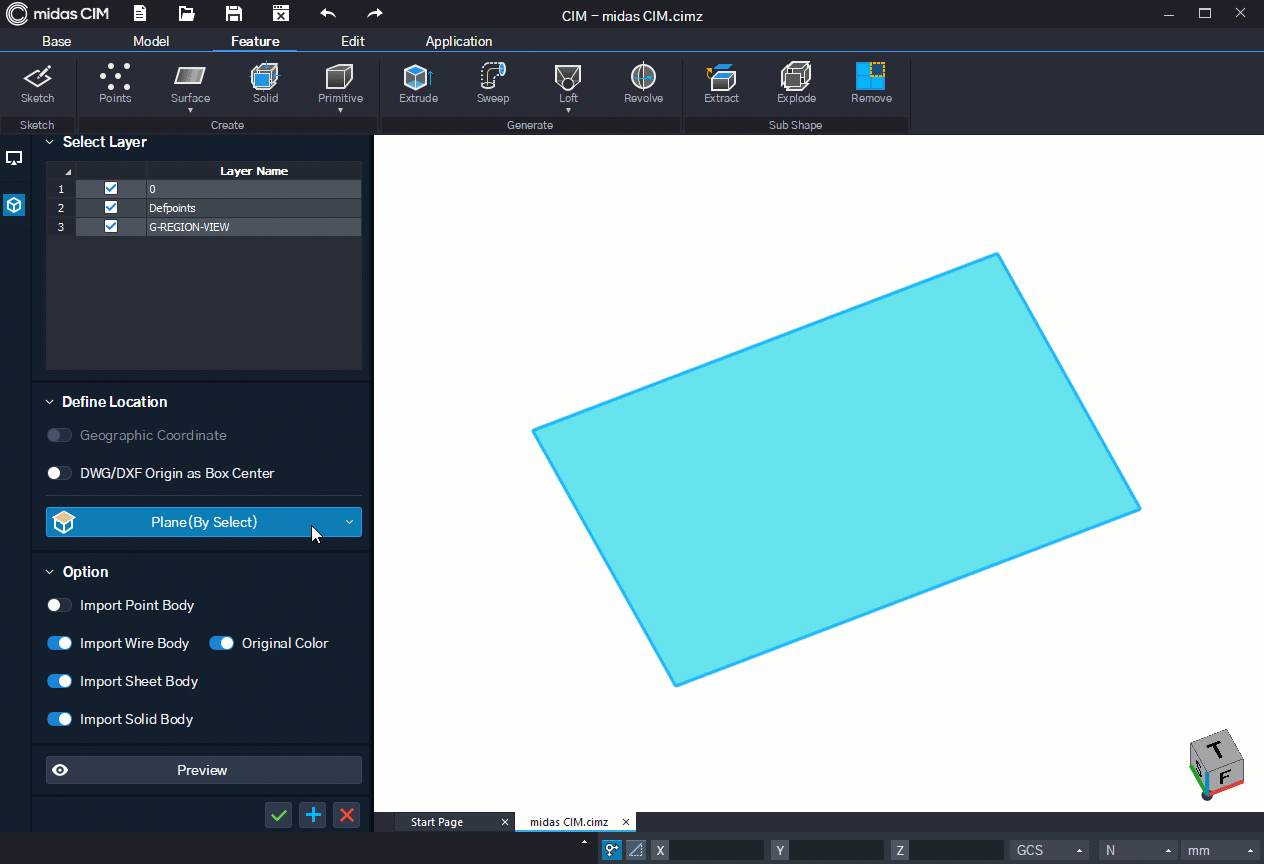The image size is (1264, 864).
Task: Uncheck the Defpoints layer checkbox
Action: coord(111,207)
